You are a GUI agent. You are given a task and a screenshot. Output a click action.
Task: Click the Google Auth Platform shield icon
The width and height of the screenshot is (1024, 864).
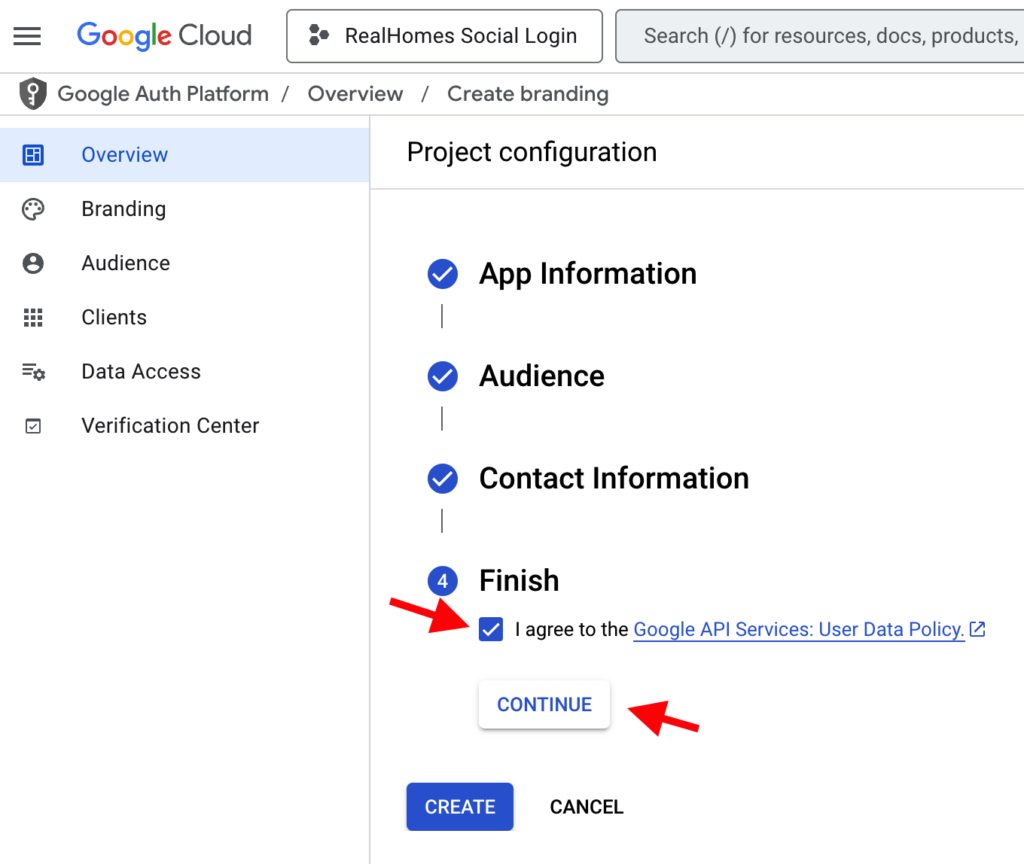click(x=33, y=93)
